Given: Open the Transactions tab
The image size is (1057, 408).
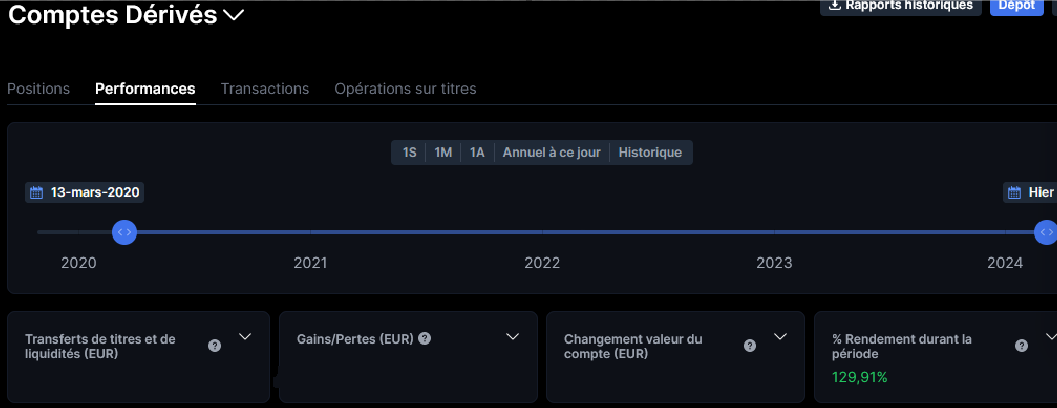Looking at the screenshot, I should (x=265, y=89).
